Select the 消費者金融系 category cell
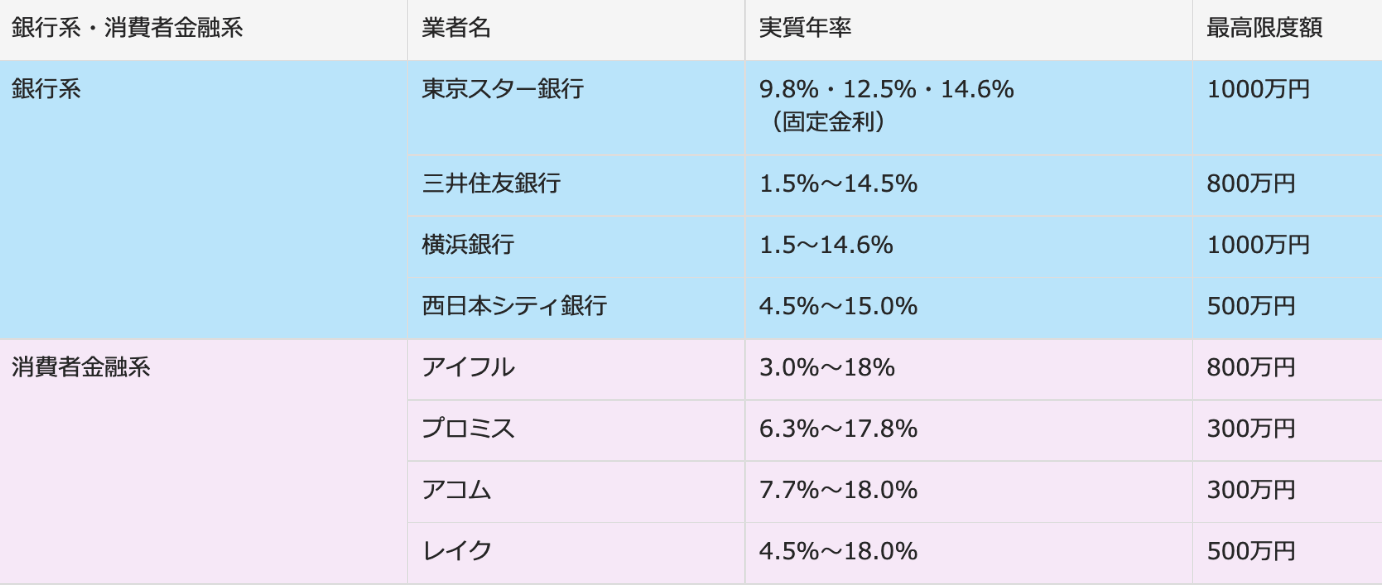This screenshot has height=587, width=1382. pyautogui.click(x=81, y=367)
